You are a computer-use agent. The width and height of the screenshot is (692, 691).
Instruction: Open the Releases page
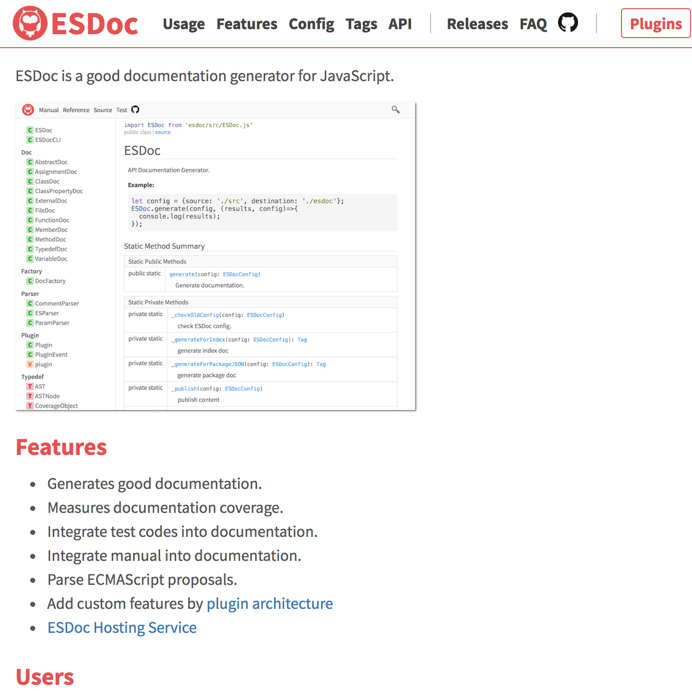coord(477,24)
